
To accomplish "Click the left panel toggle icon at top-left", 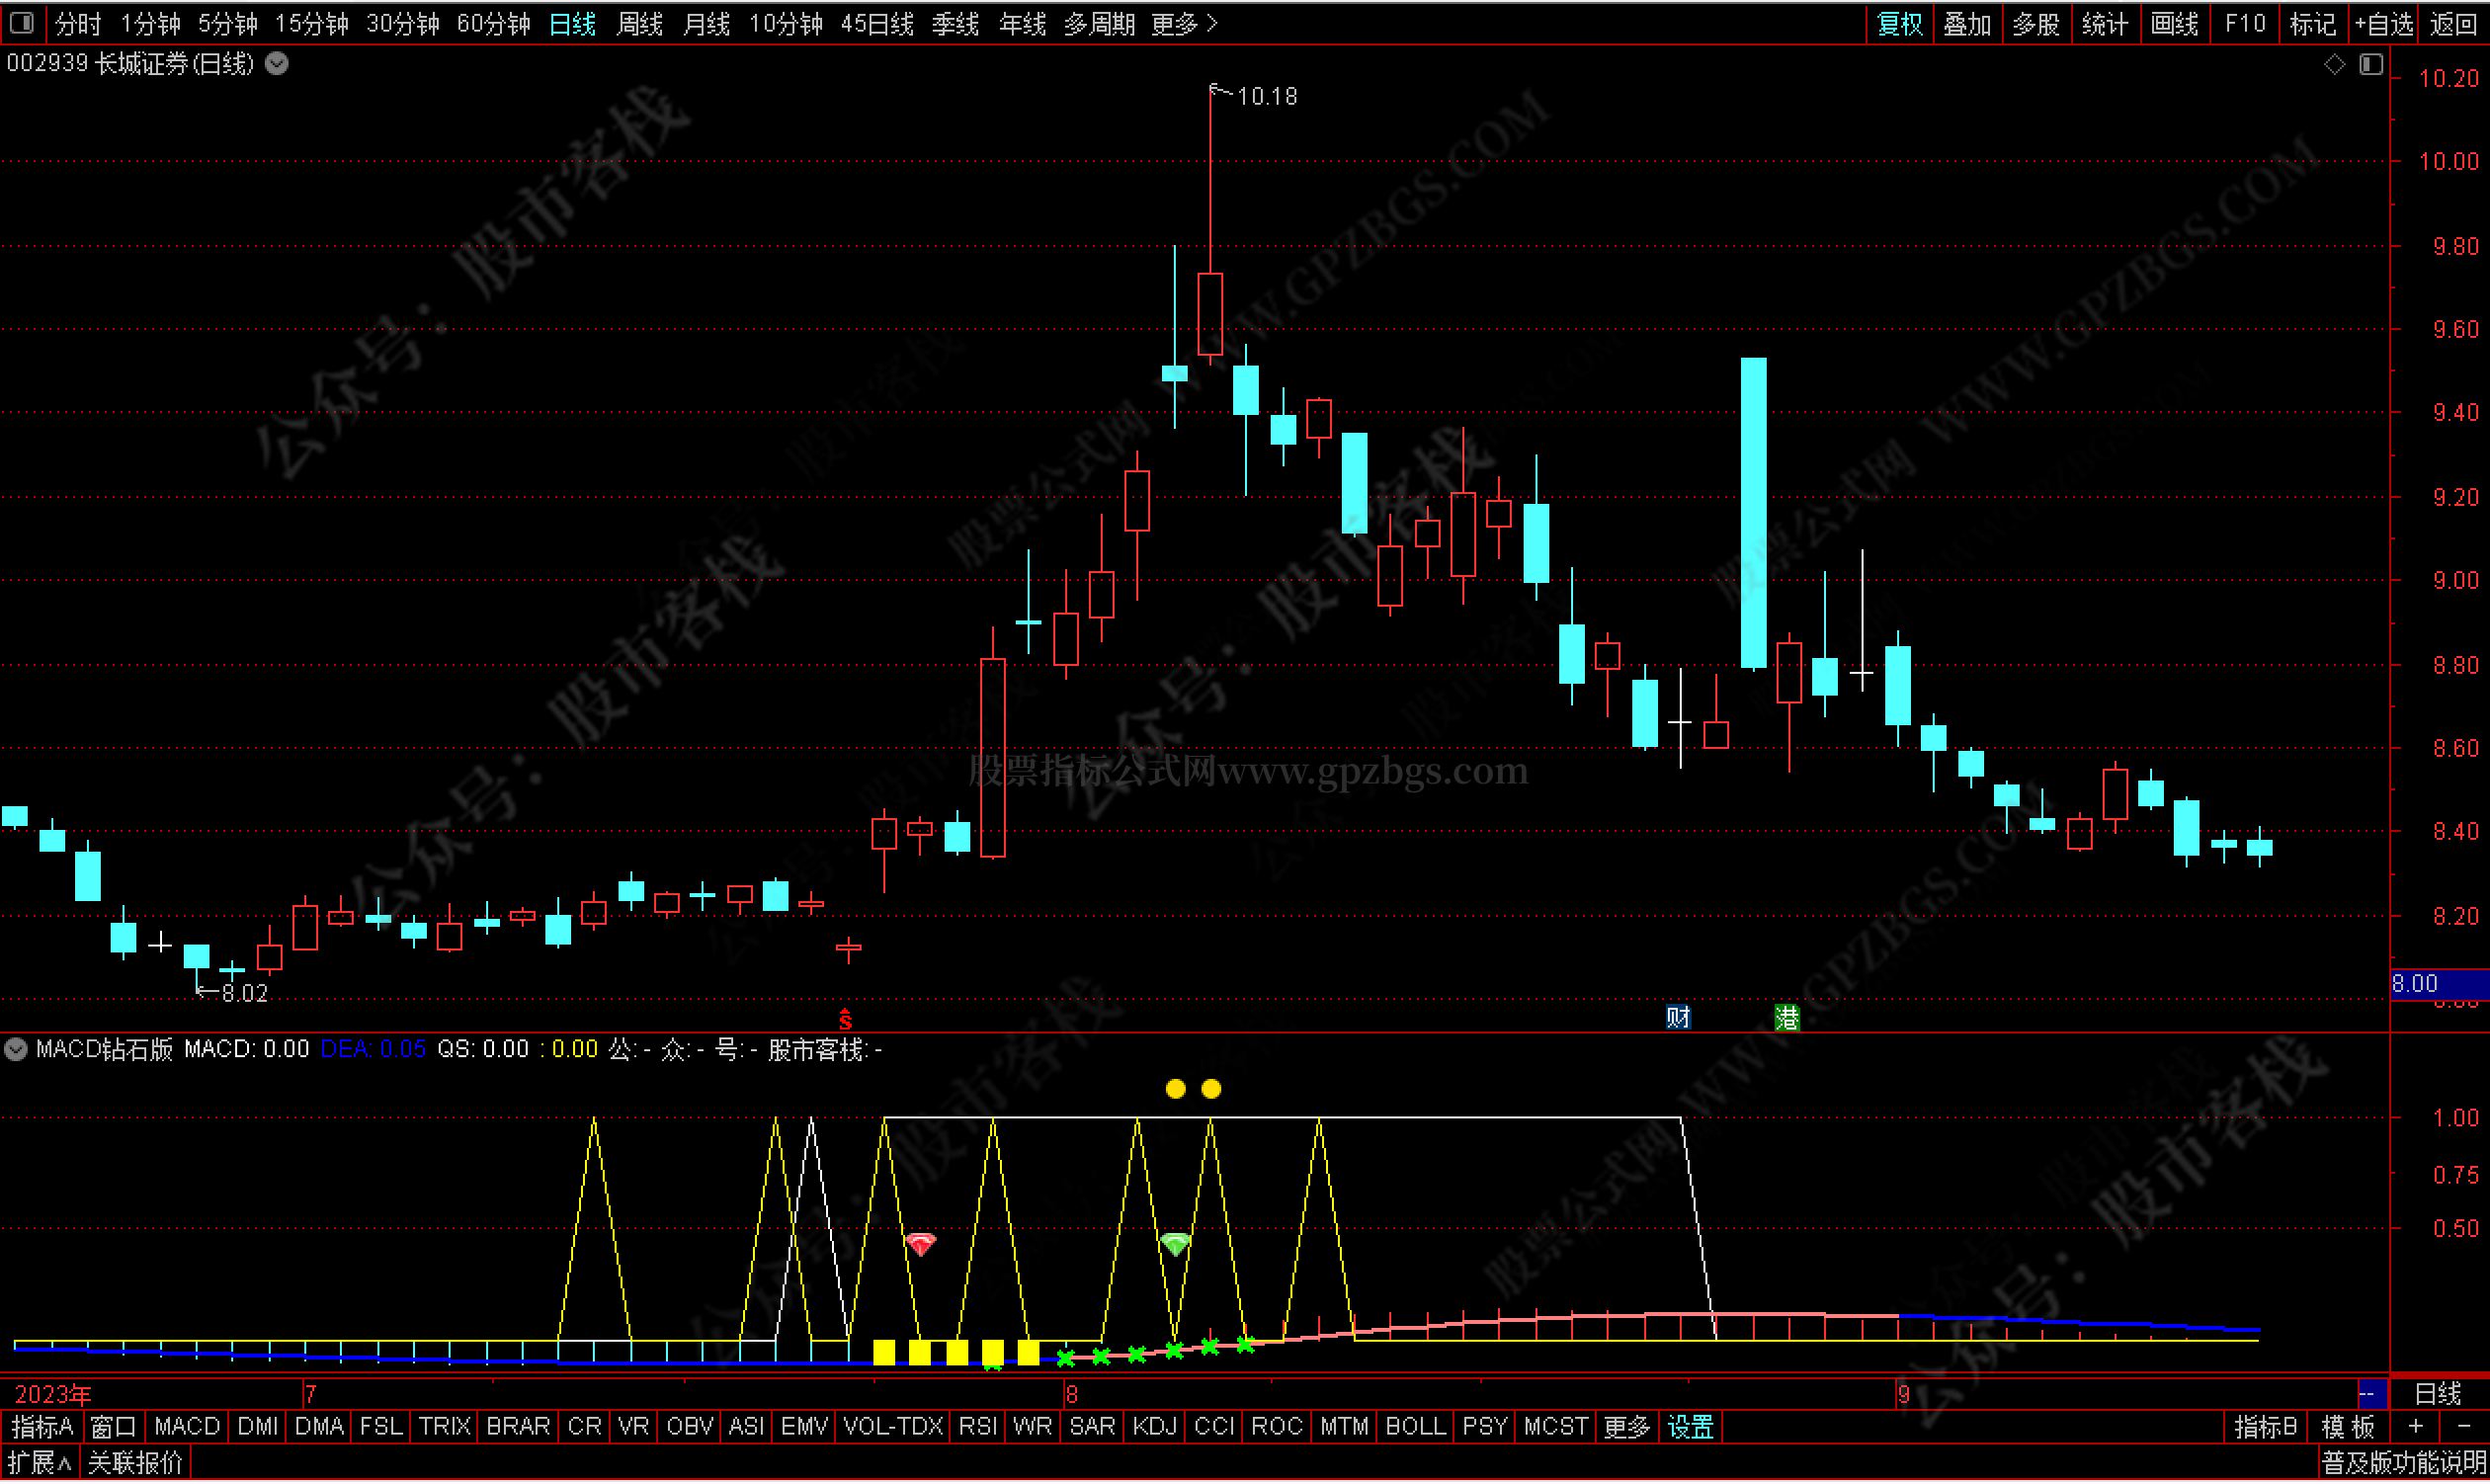I will pos(22,22).
